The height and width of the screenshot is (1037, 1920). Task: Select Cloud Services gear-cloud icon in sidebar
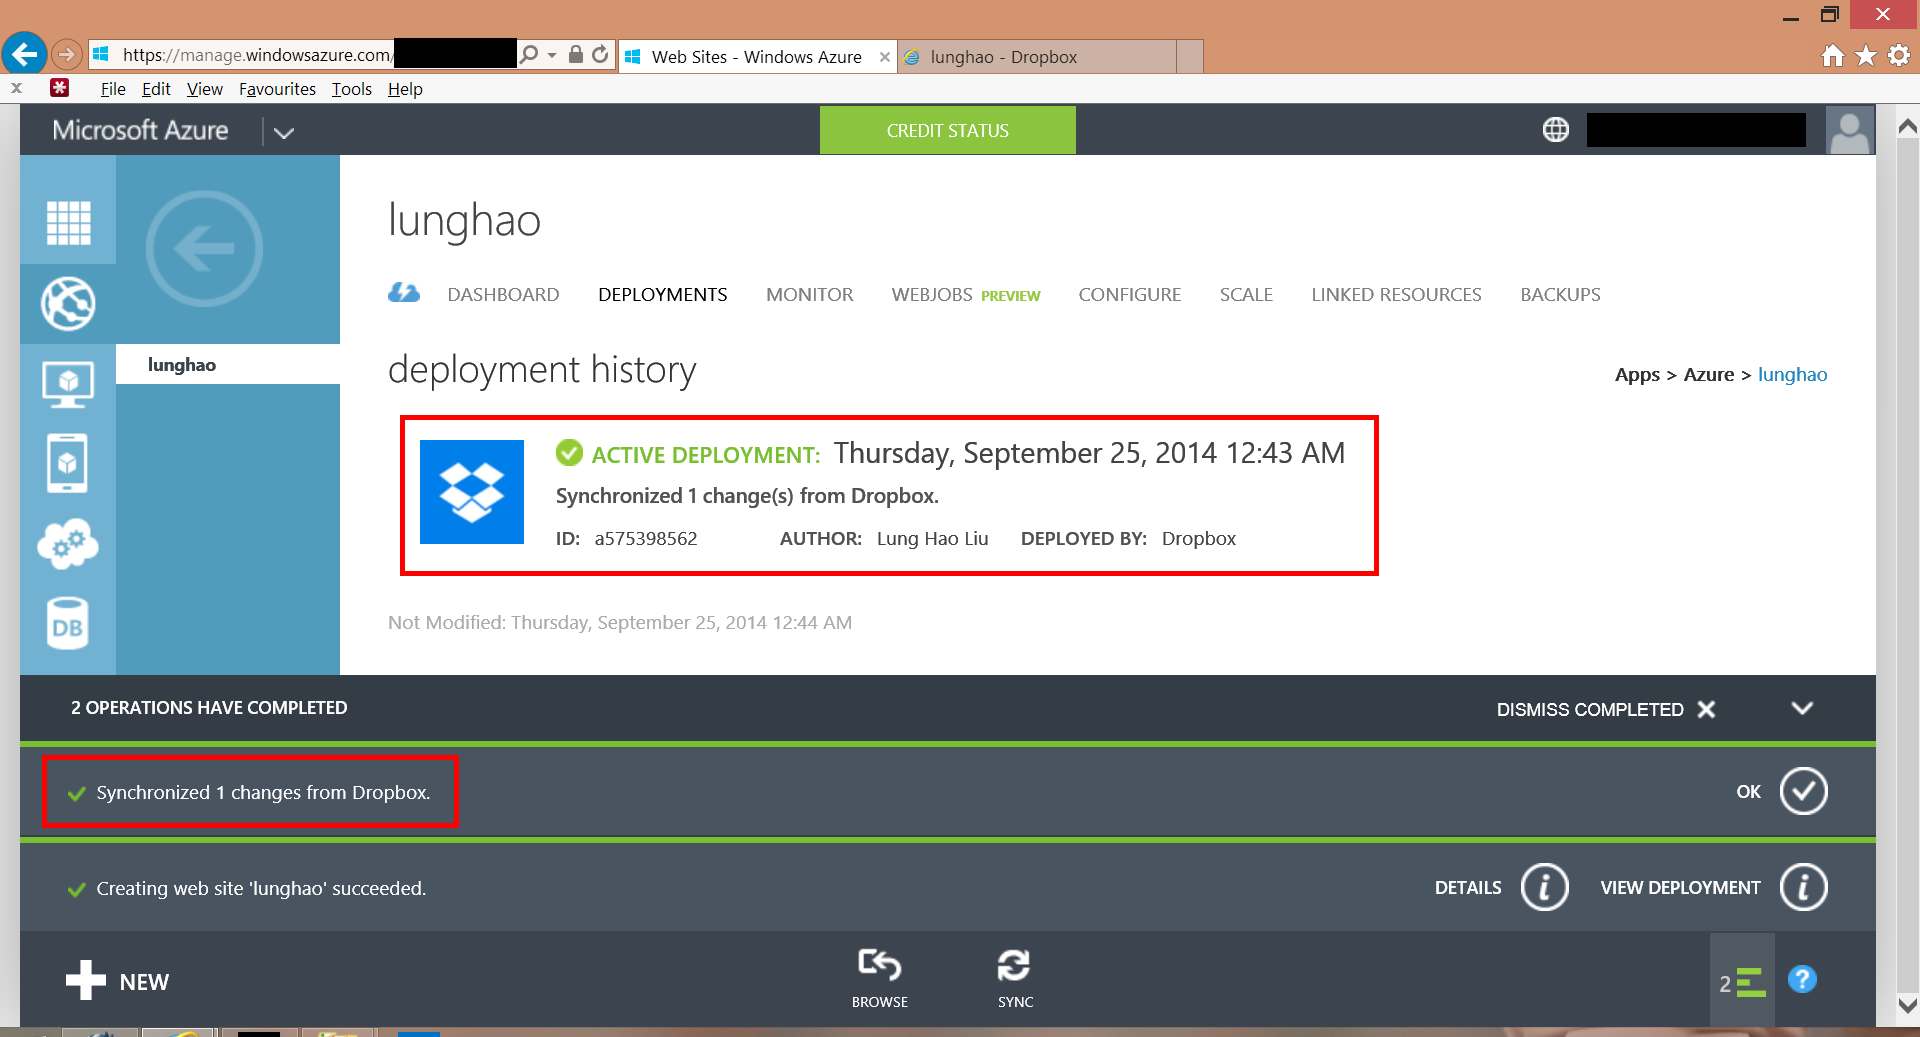point(68,544)
